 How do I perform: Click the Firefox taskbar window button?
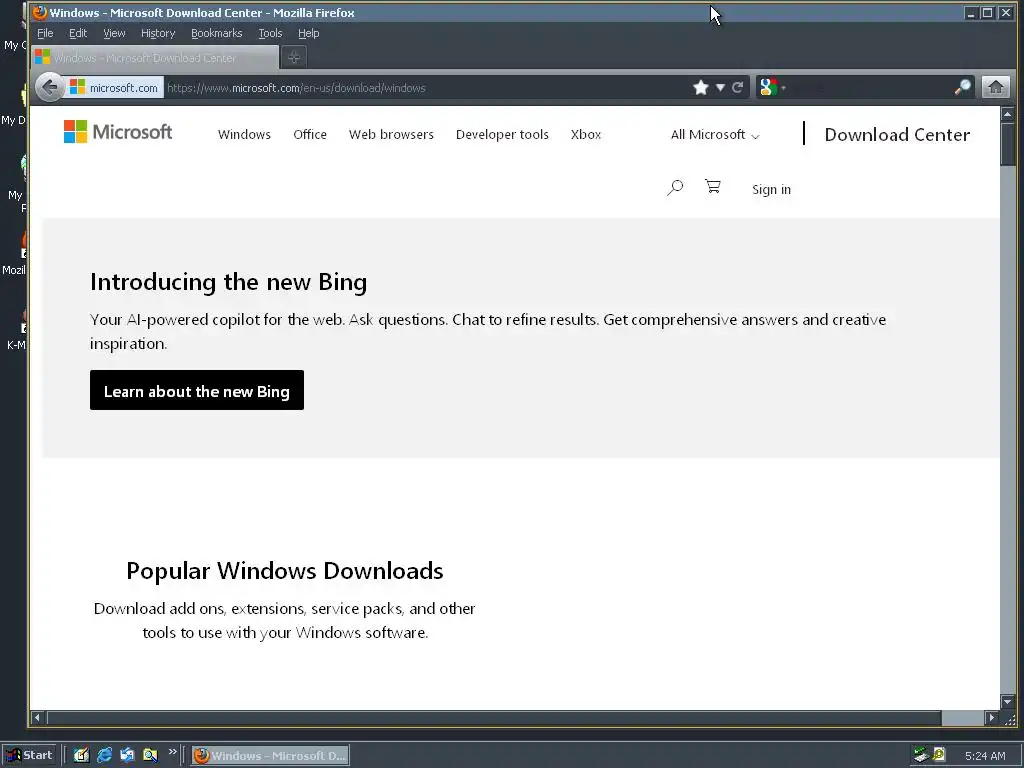click(270, 756)
